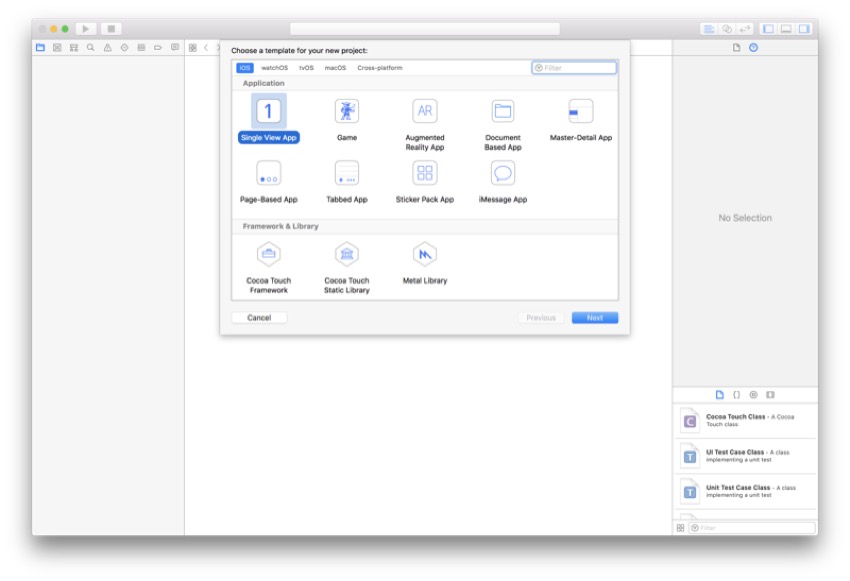This screenshot has height=581, width=850.
Task: Select the iOS platform tab
Action: (245, 68)
